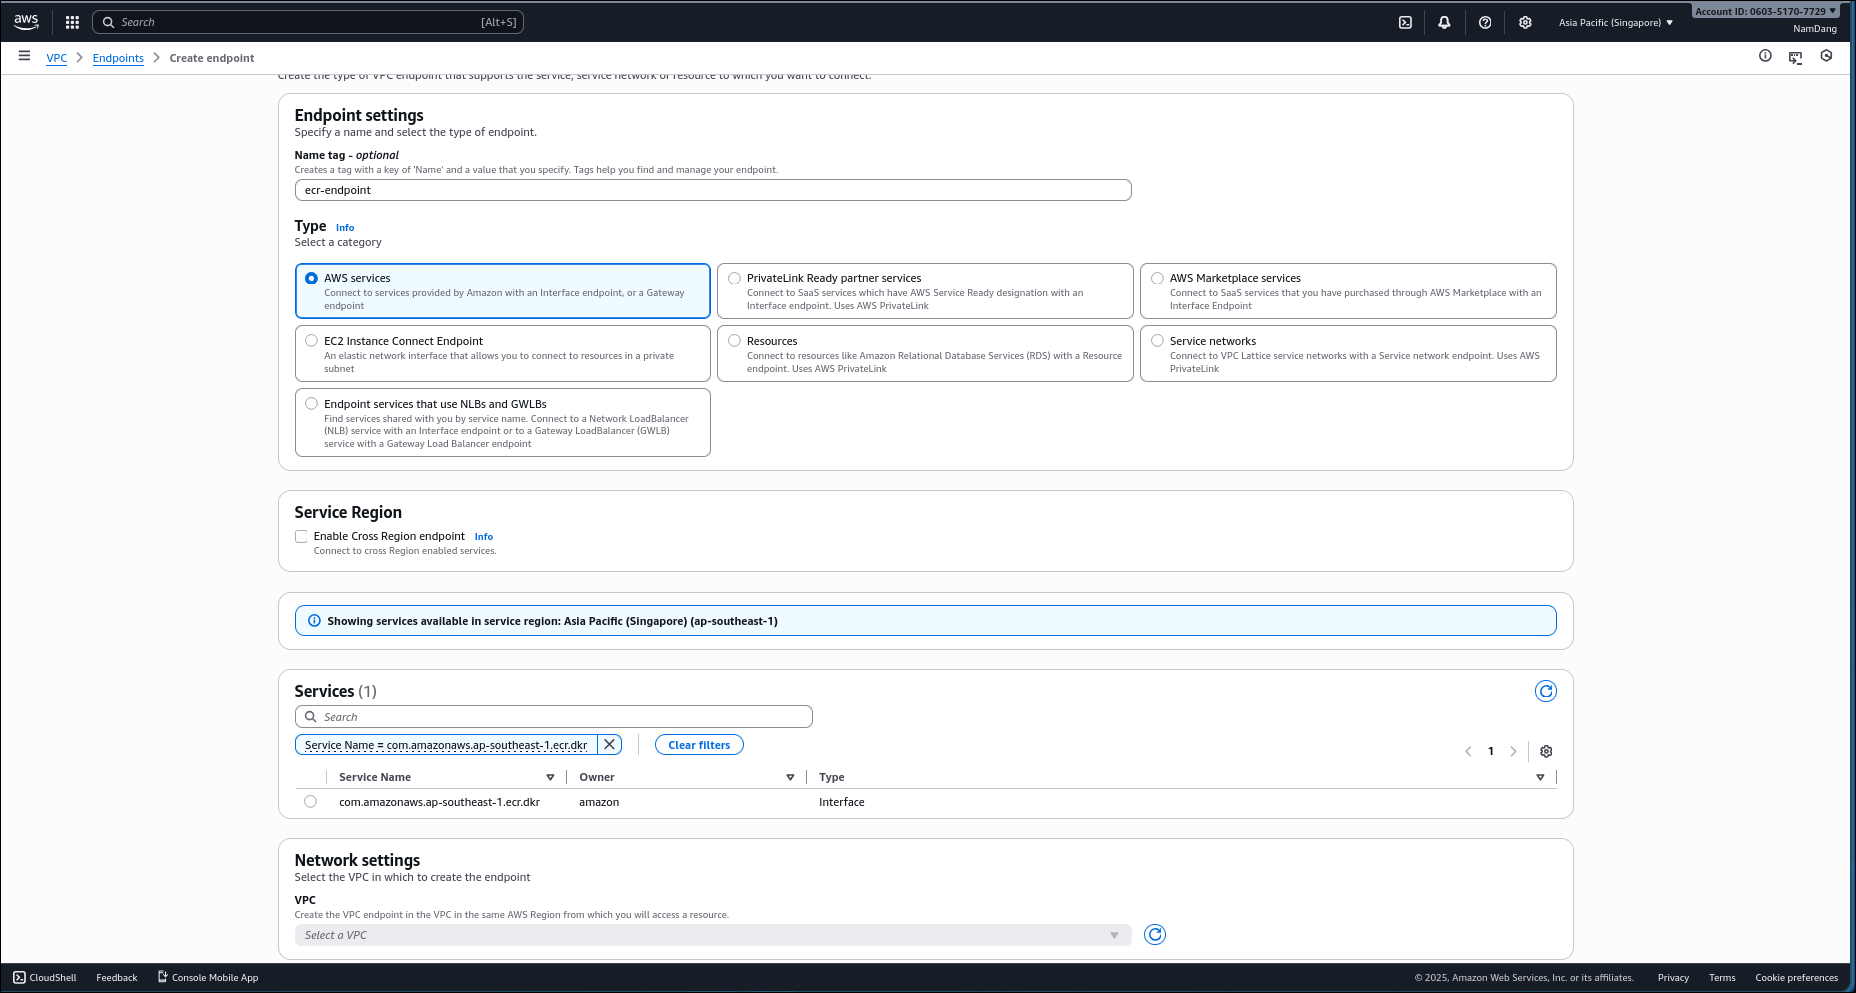Select the com.amazonaws.ap-southeast-1.ecr.dkr service row
The height and width of the screenshot is (993, 1856).
[311, 801]
